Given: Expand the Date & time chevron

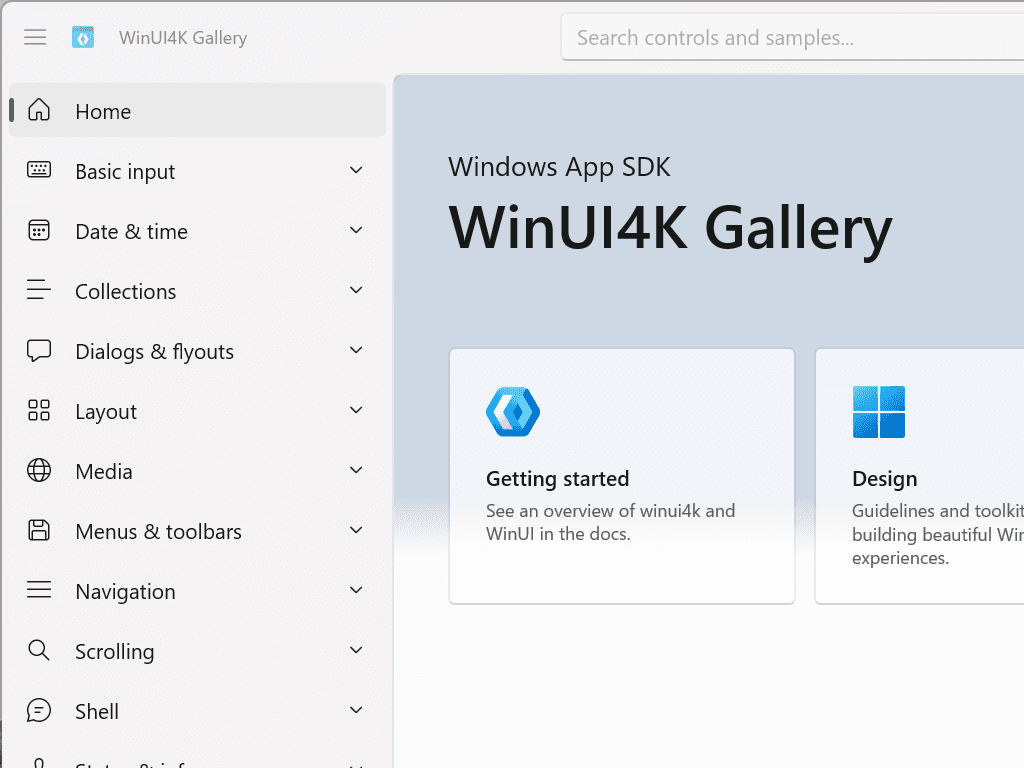Looking at the screenshot, I should point(356,230).
